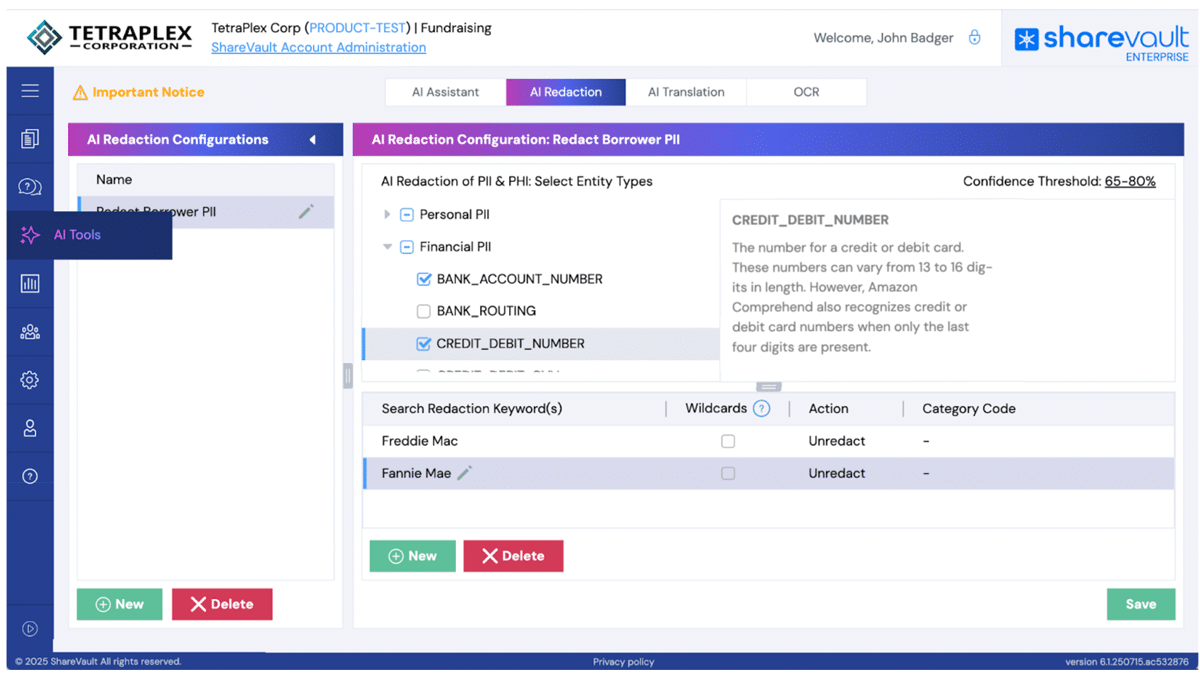Screen dimensions: 1200x675
Task: Save the redaction configuration
Action: [x=1141, y=604]
